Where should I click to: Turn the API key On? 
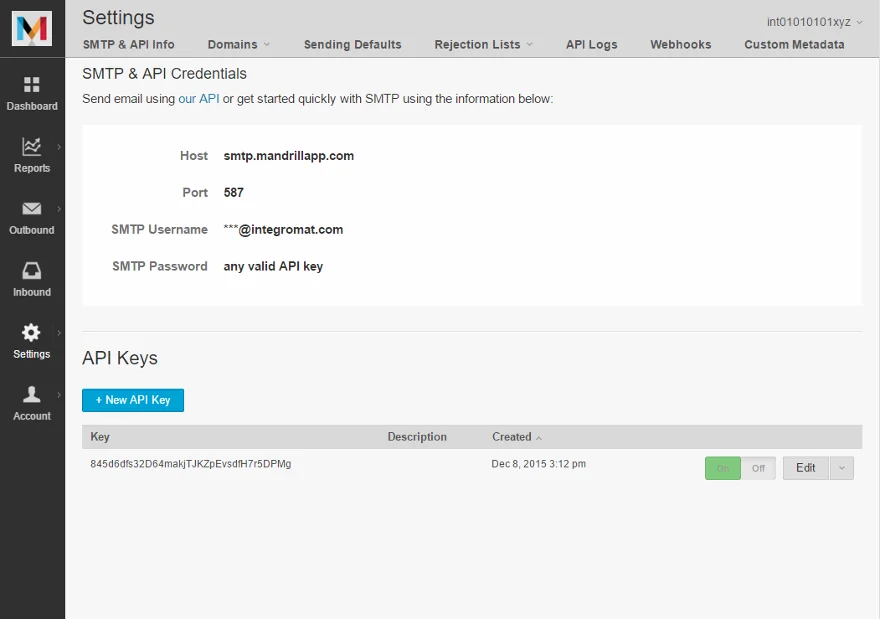click(723, 468)
